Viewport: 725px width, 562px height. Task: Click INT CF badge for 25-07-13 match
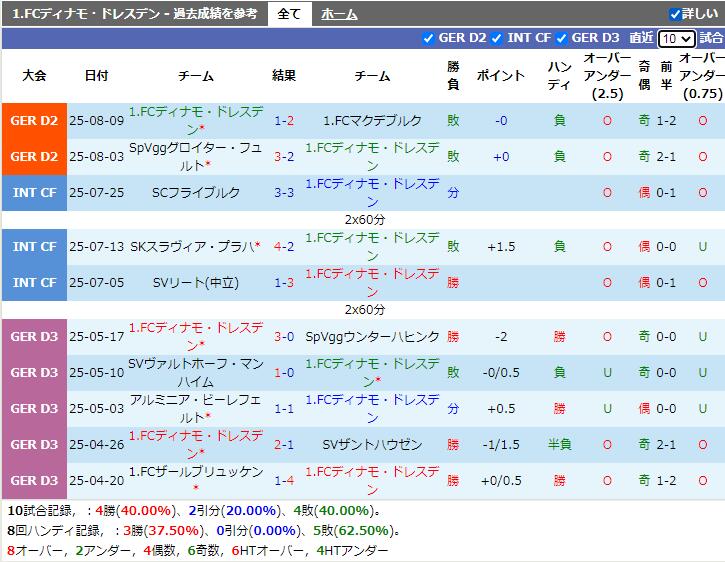pyautogui.click(x=34, y=247)
